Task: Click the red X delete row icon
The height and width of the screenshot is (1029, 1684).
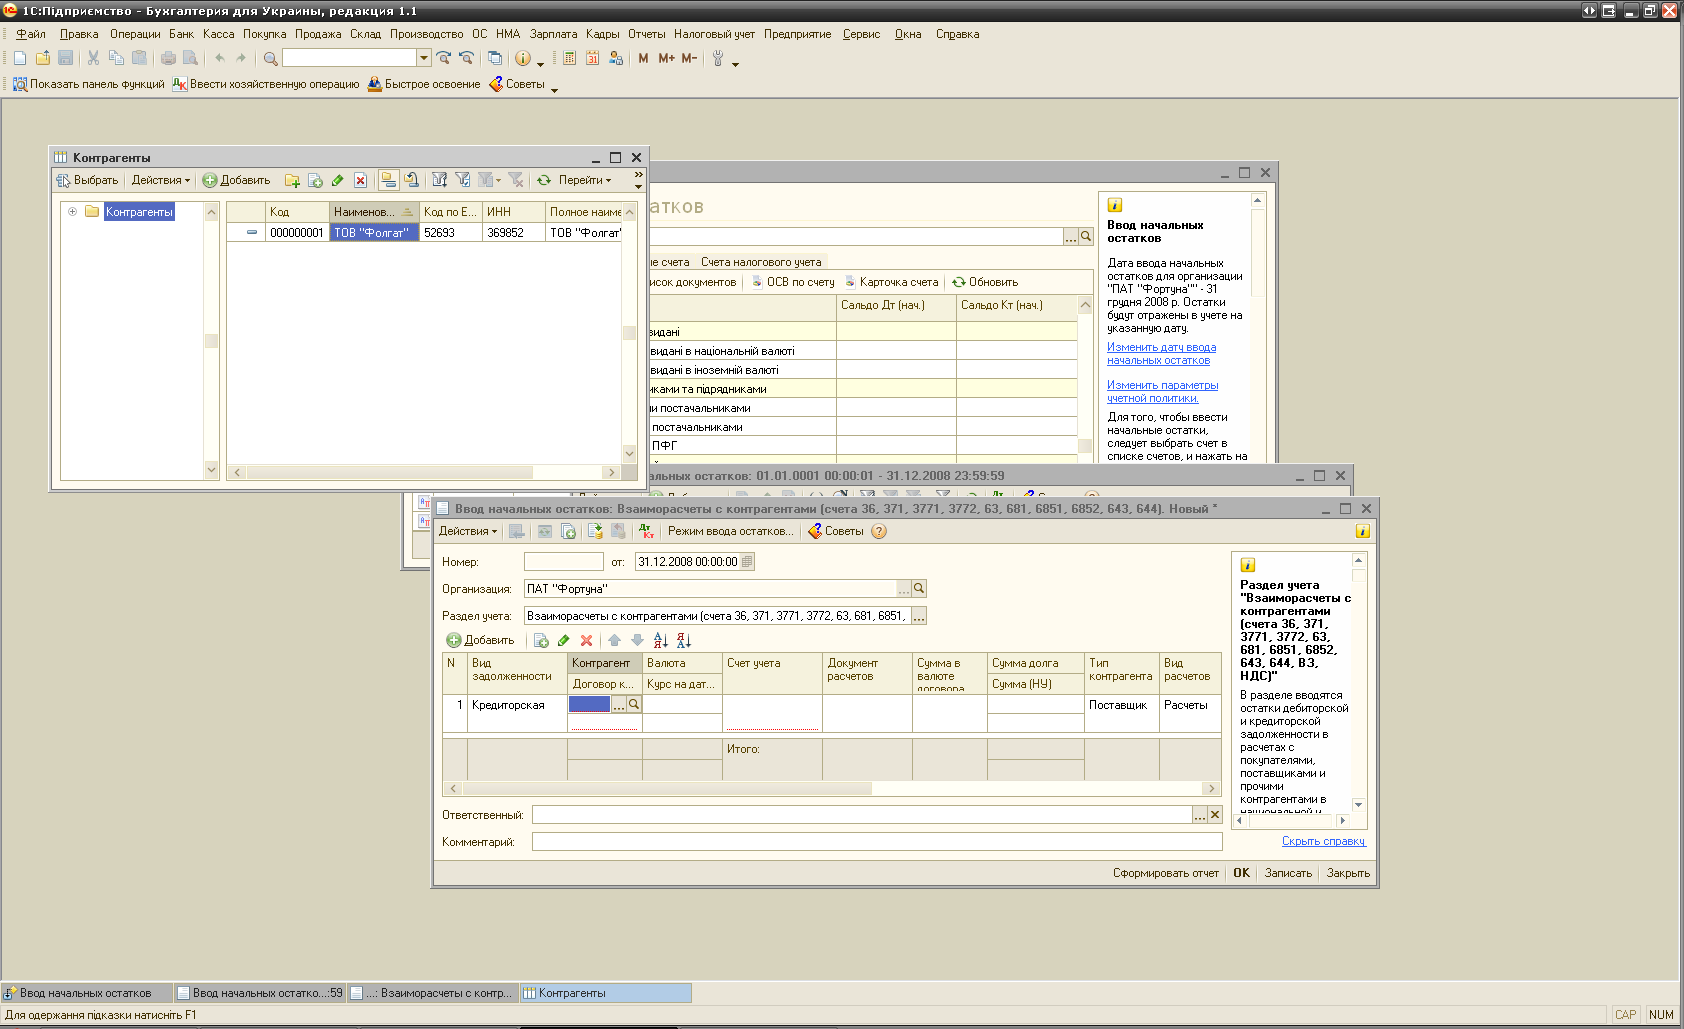Action: [587, 640]
